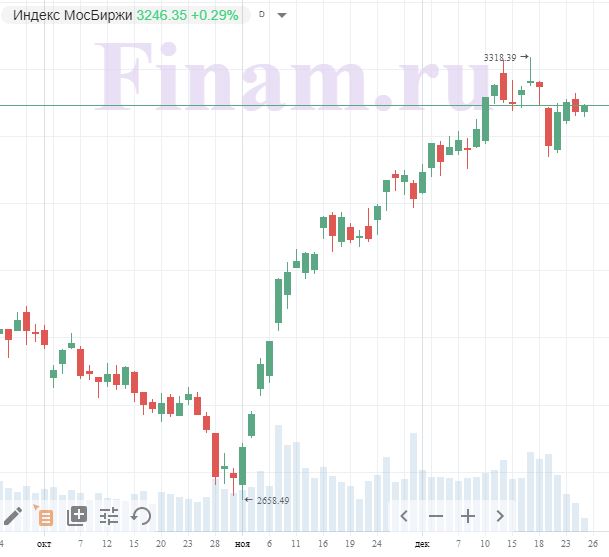Click the 'ноя' month label on time axis

(242, 544)
